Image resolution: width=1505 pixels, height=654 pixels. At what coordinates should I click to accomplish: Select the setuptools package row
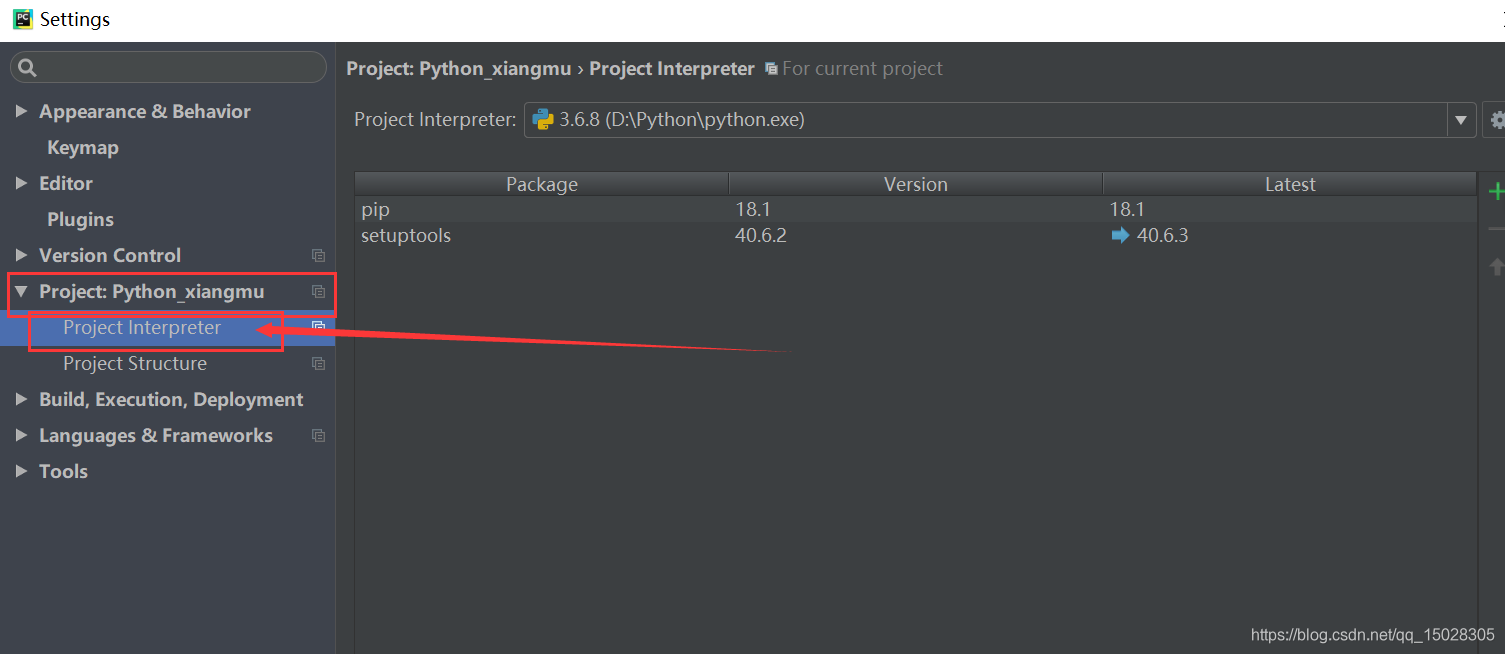915,236
